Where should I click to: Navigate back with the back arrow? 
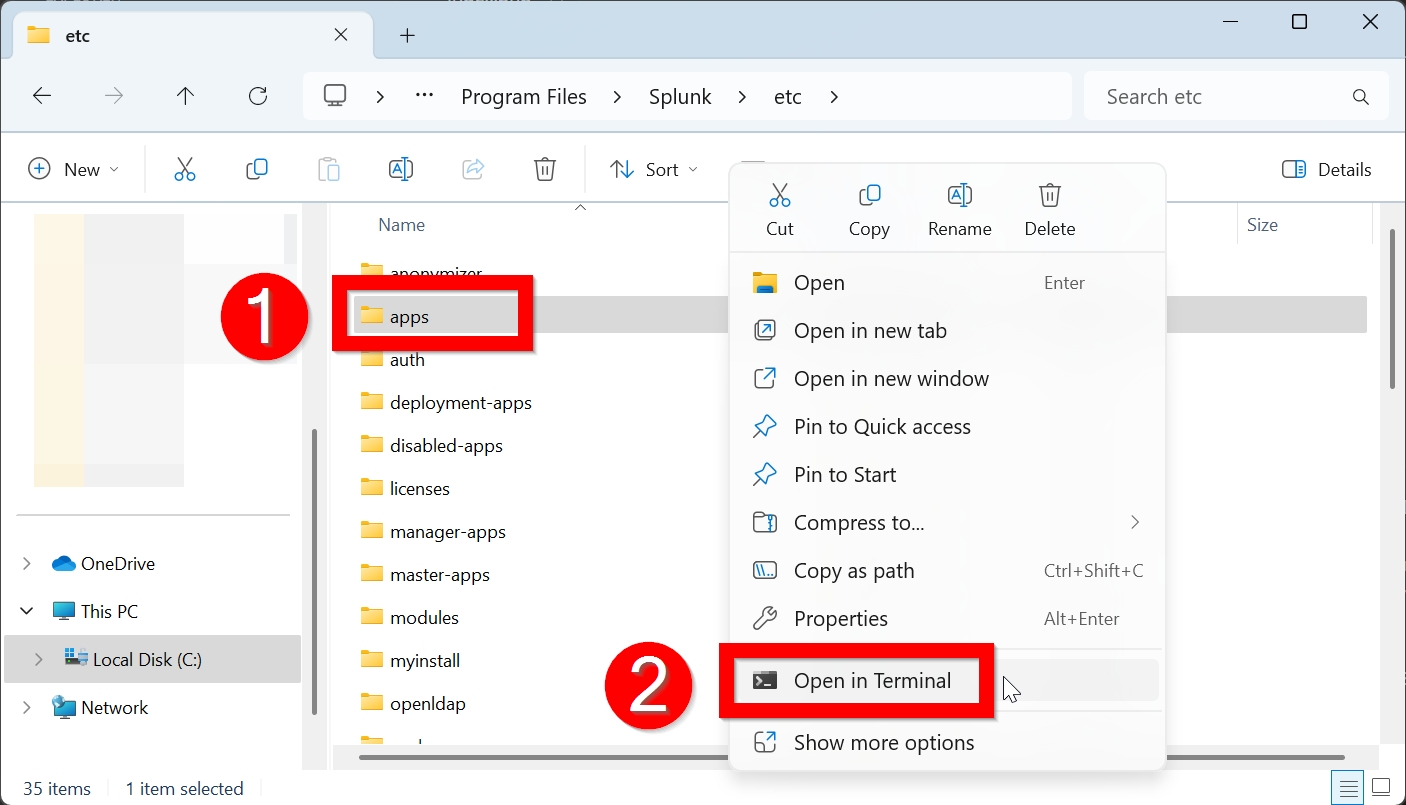click(x=42, y=96)
